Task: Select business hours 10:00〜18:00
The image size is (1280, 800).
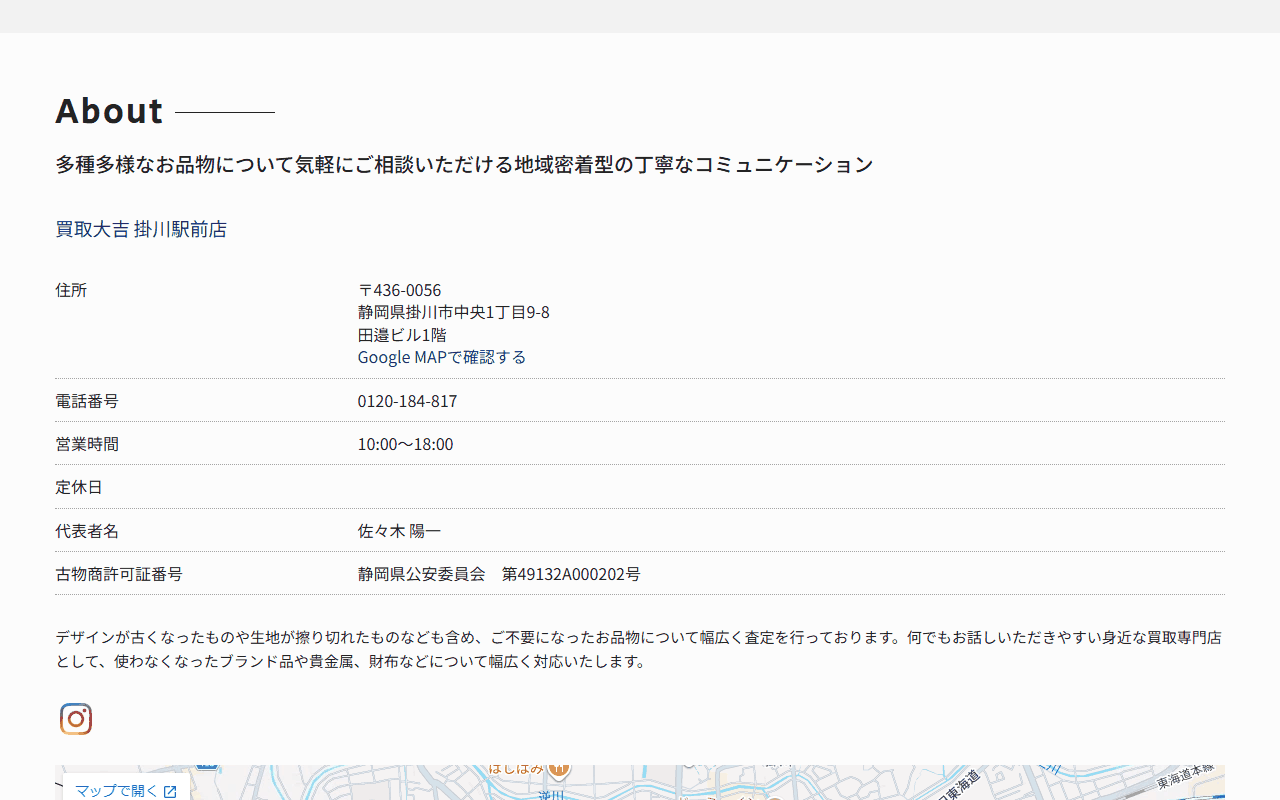Action: click(x=405, y=444)
